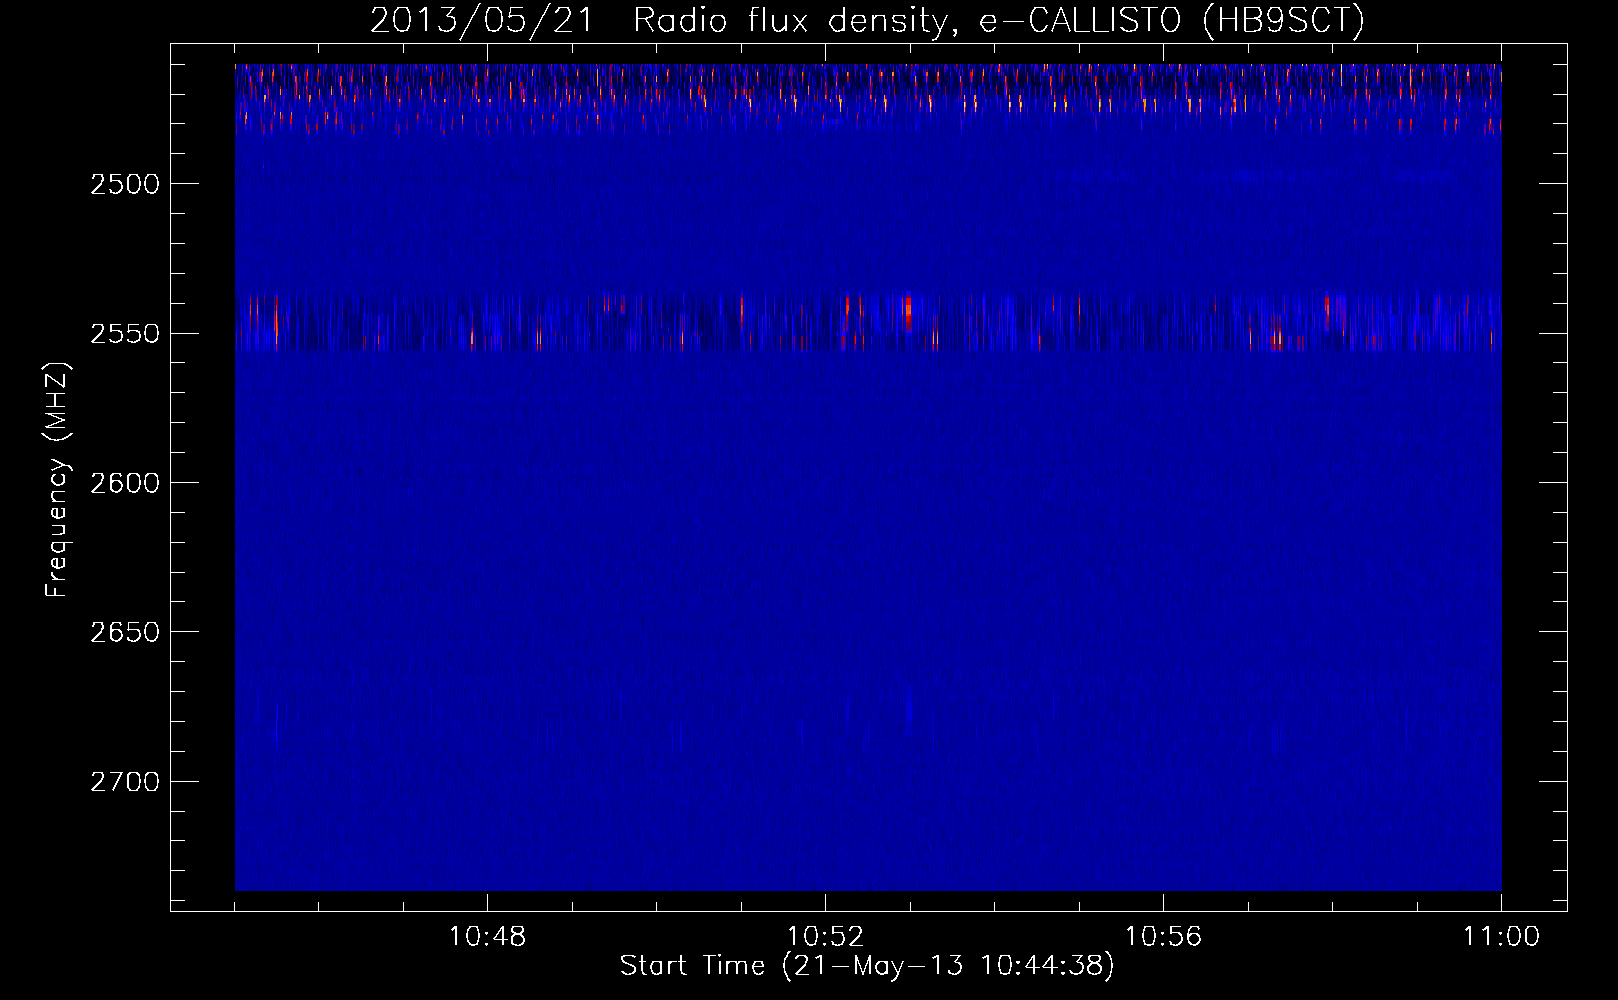Click the 10:48 time tick label
Screen dimensions: 1618x1000
(487, 937)
